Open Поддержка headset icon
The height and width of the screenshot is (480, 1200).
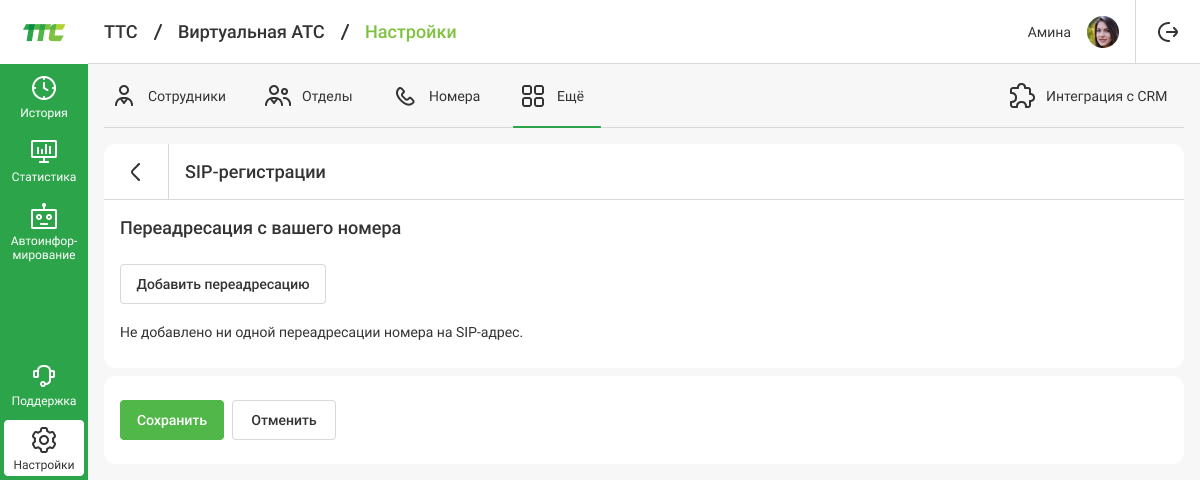(44, 375)
